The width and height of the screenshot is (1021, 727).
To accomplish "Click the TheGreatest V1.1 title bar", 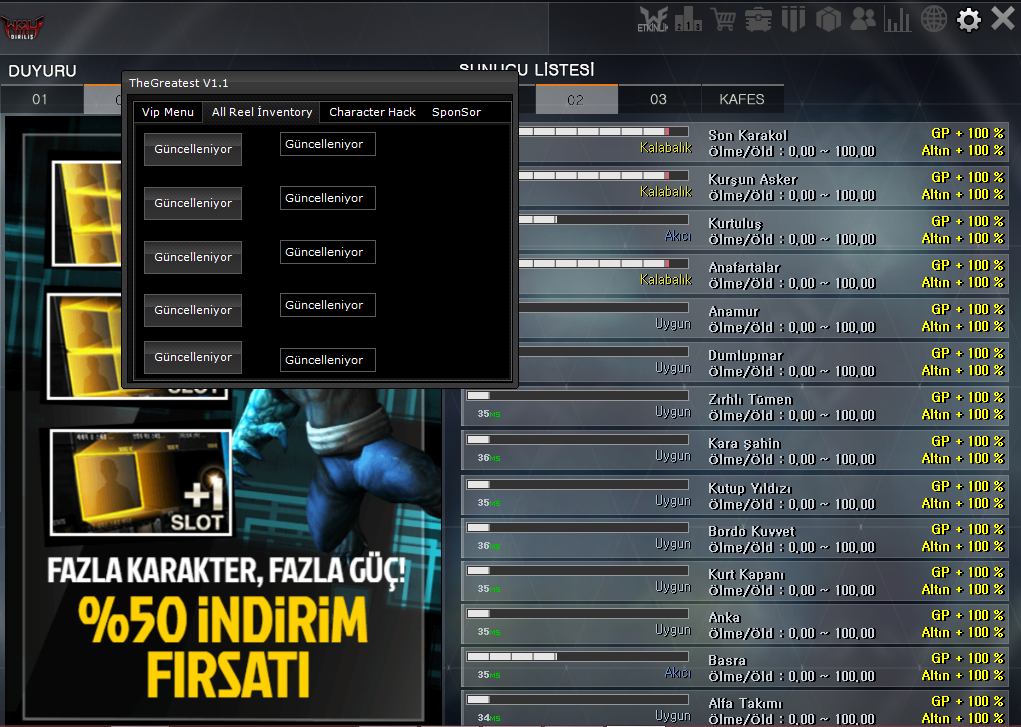I will pos(320,83).
